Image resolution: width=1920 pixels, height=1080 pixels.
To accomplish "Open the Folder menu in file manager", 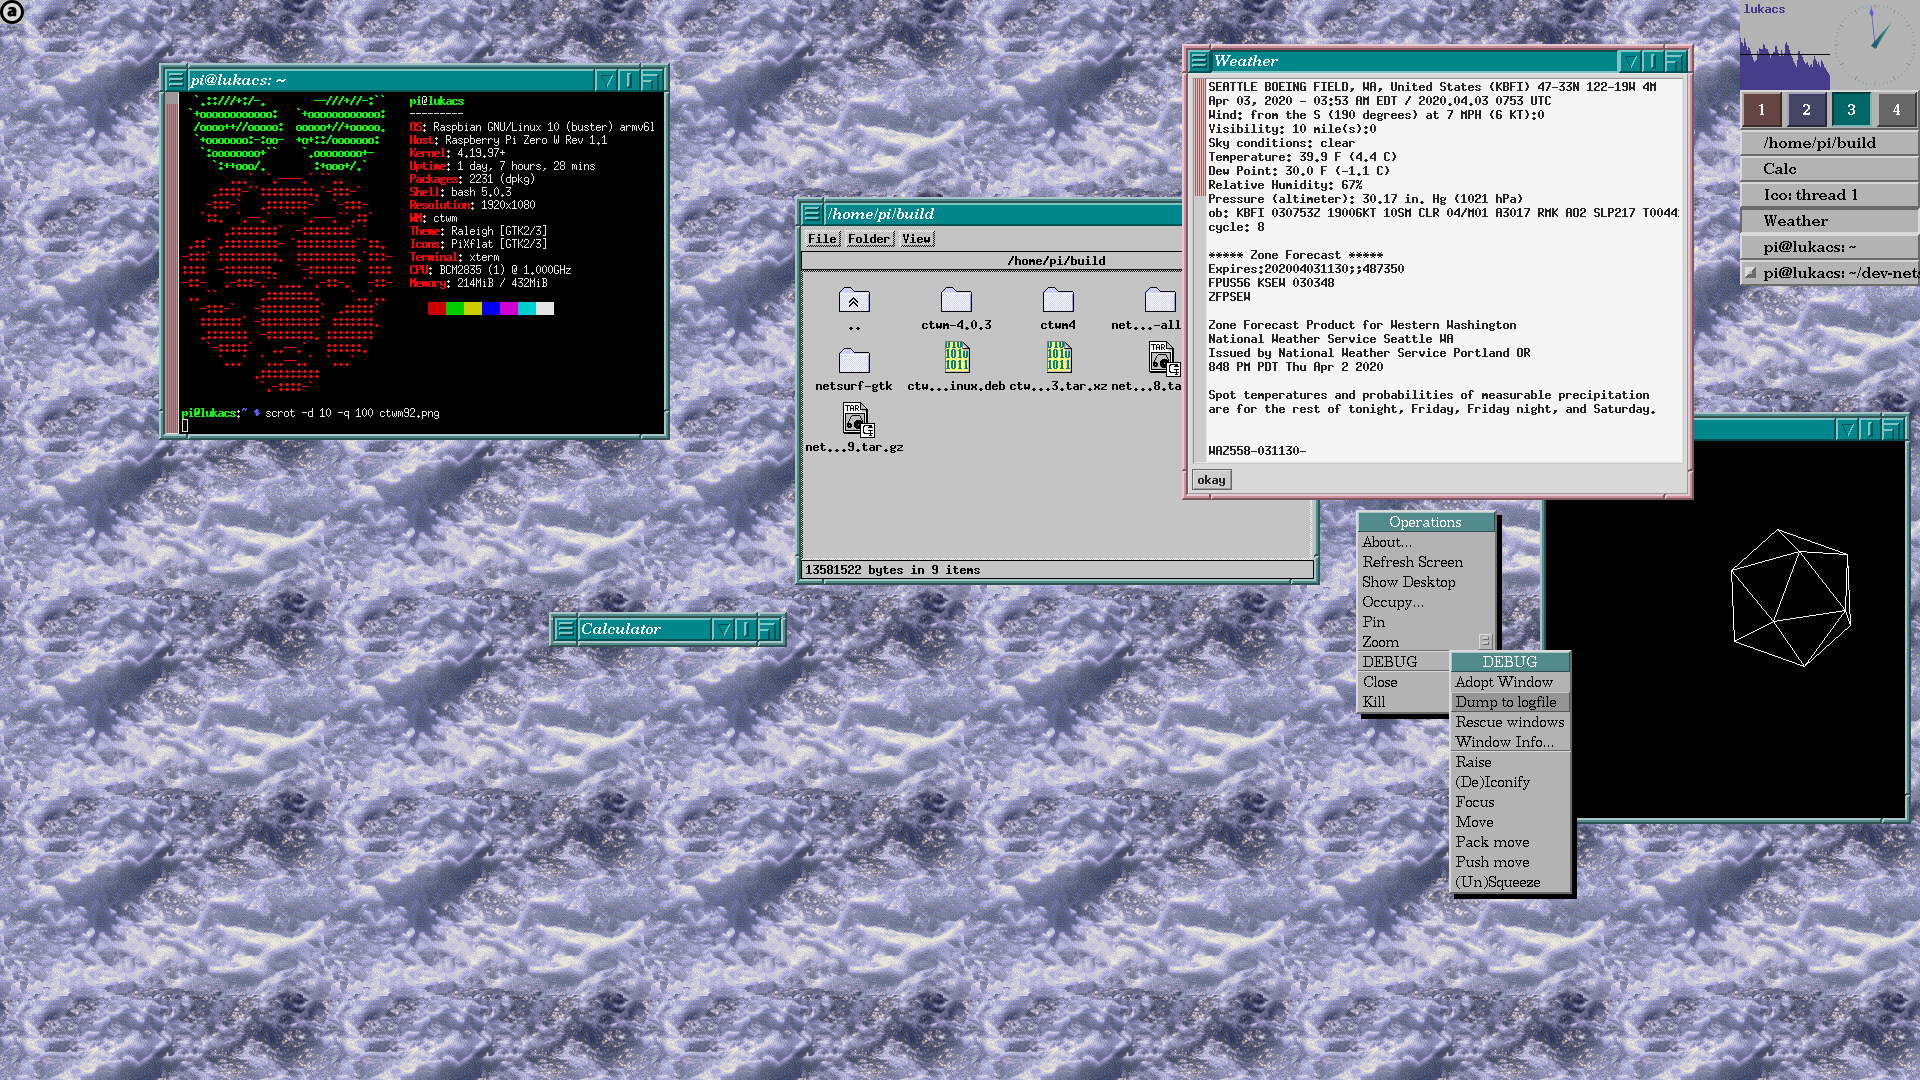I will click(x=868, y=239).
